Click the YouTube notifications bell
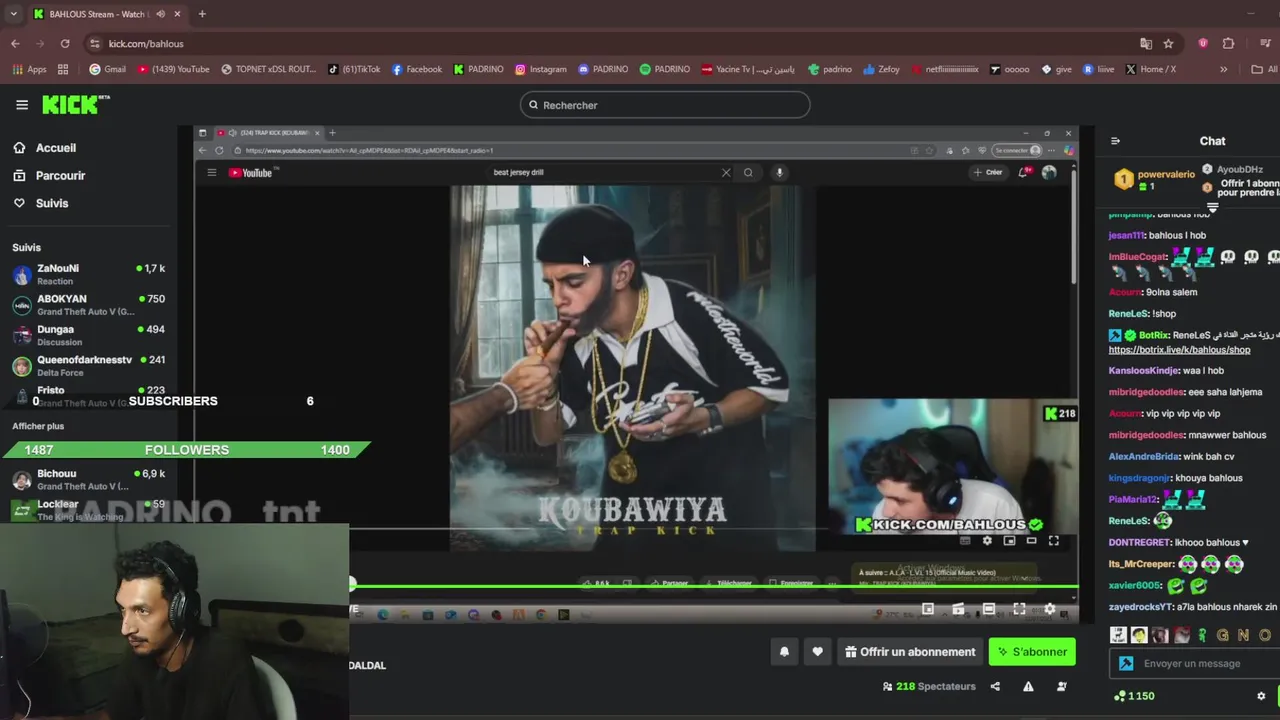Screen dimensions: 1280x720 point(1023,172)
